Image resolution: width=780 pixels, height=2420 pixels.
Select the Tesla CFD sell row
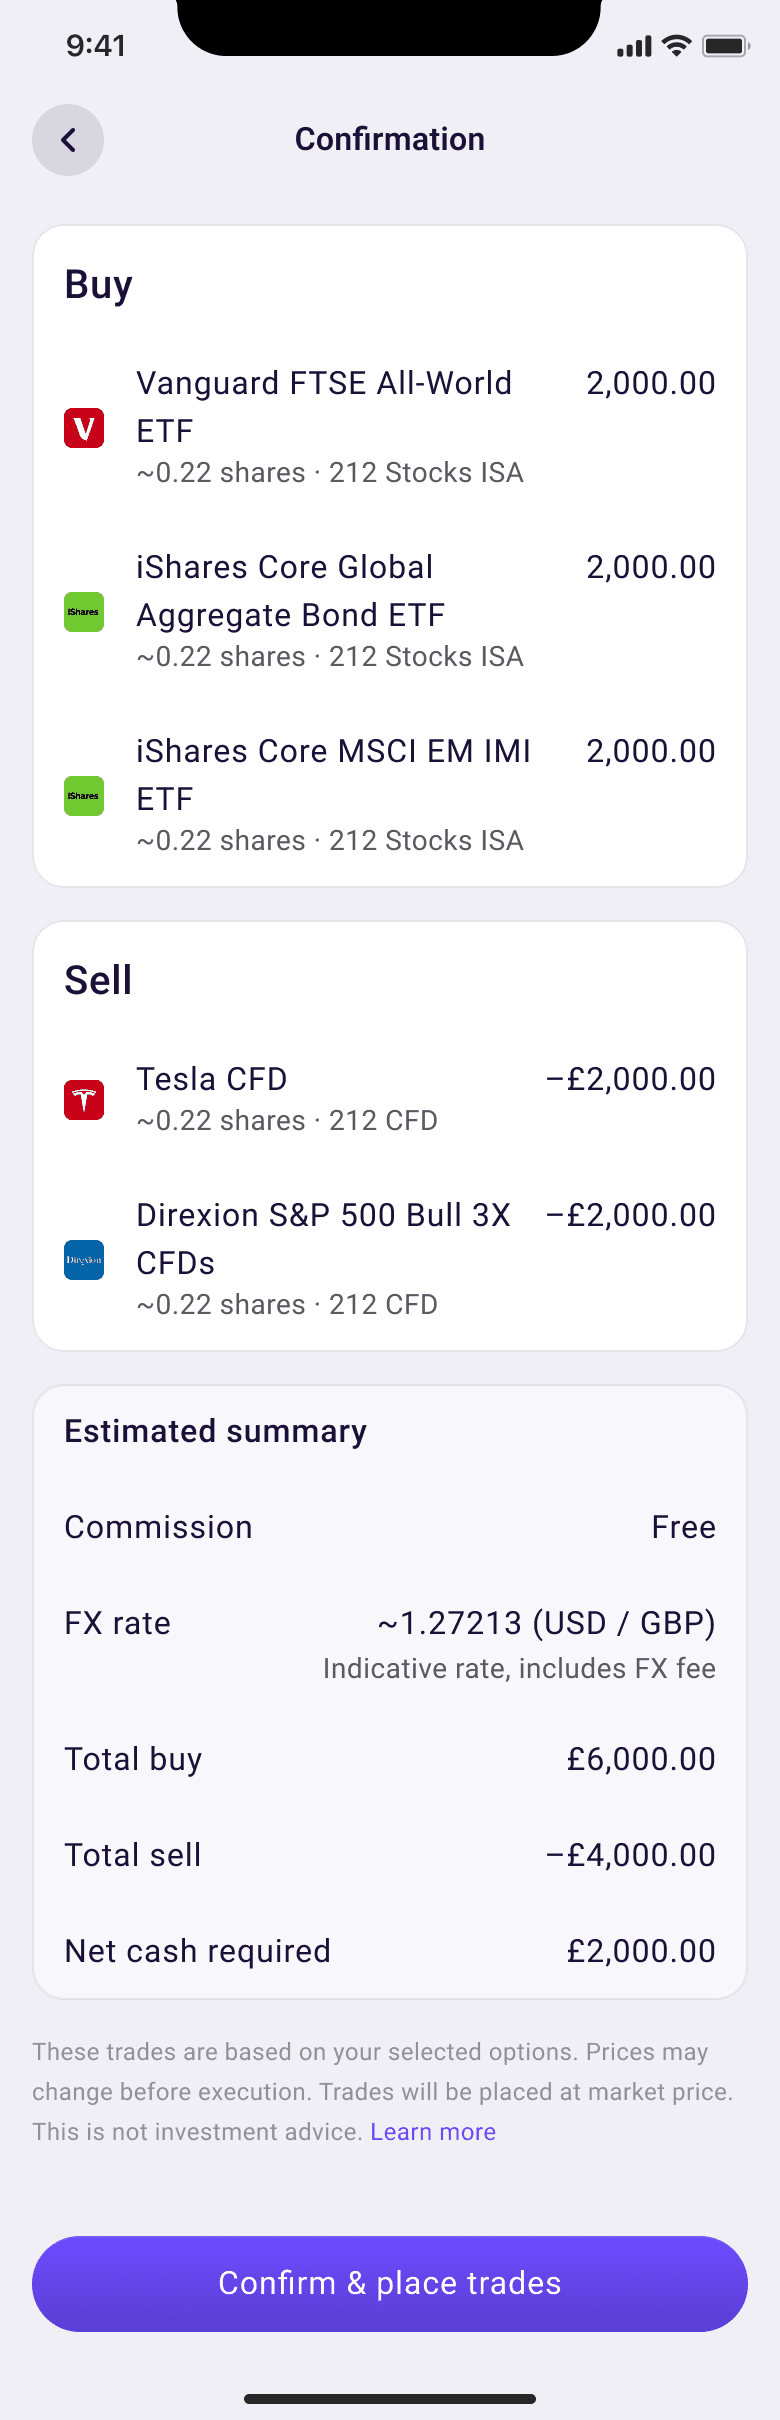pos(390,1098)
